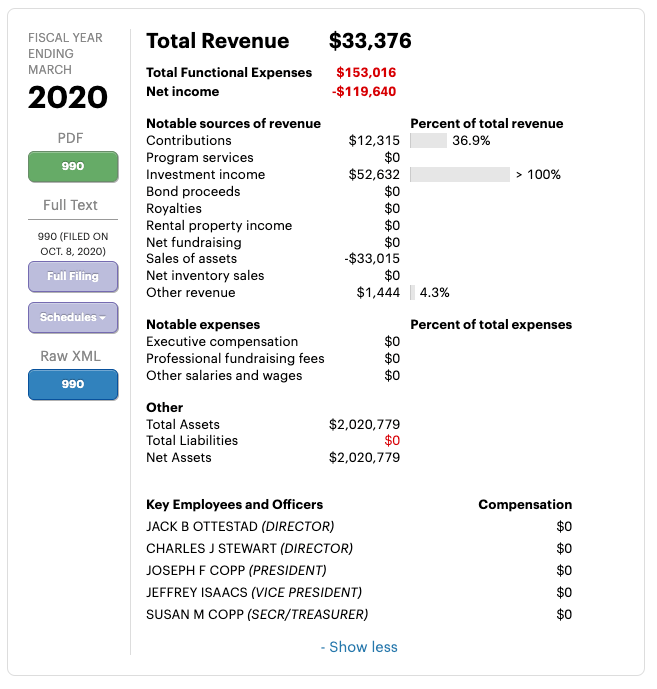Click Charles J Stewart director entry

pyautogui.click(x=249, y=549)
